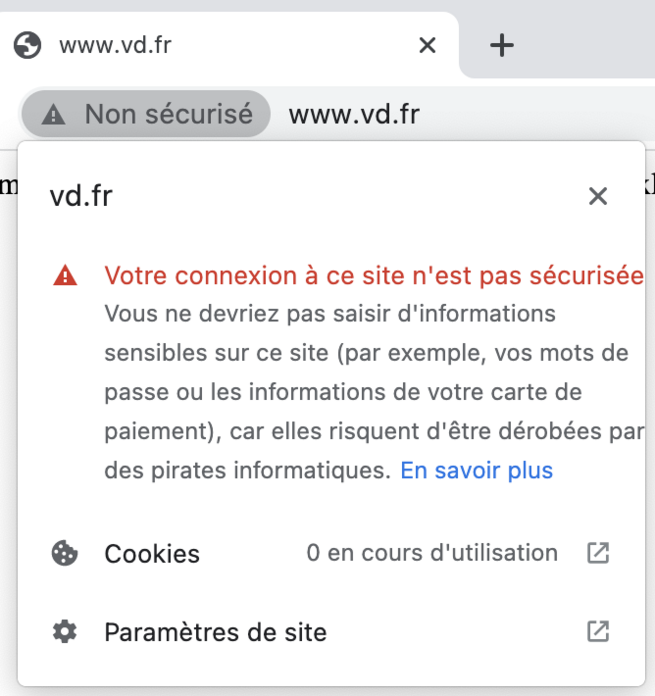655x696 pixels.
Task: Open the En savoir plus link
Action: [x=477, y=471]
